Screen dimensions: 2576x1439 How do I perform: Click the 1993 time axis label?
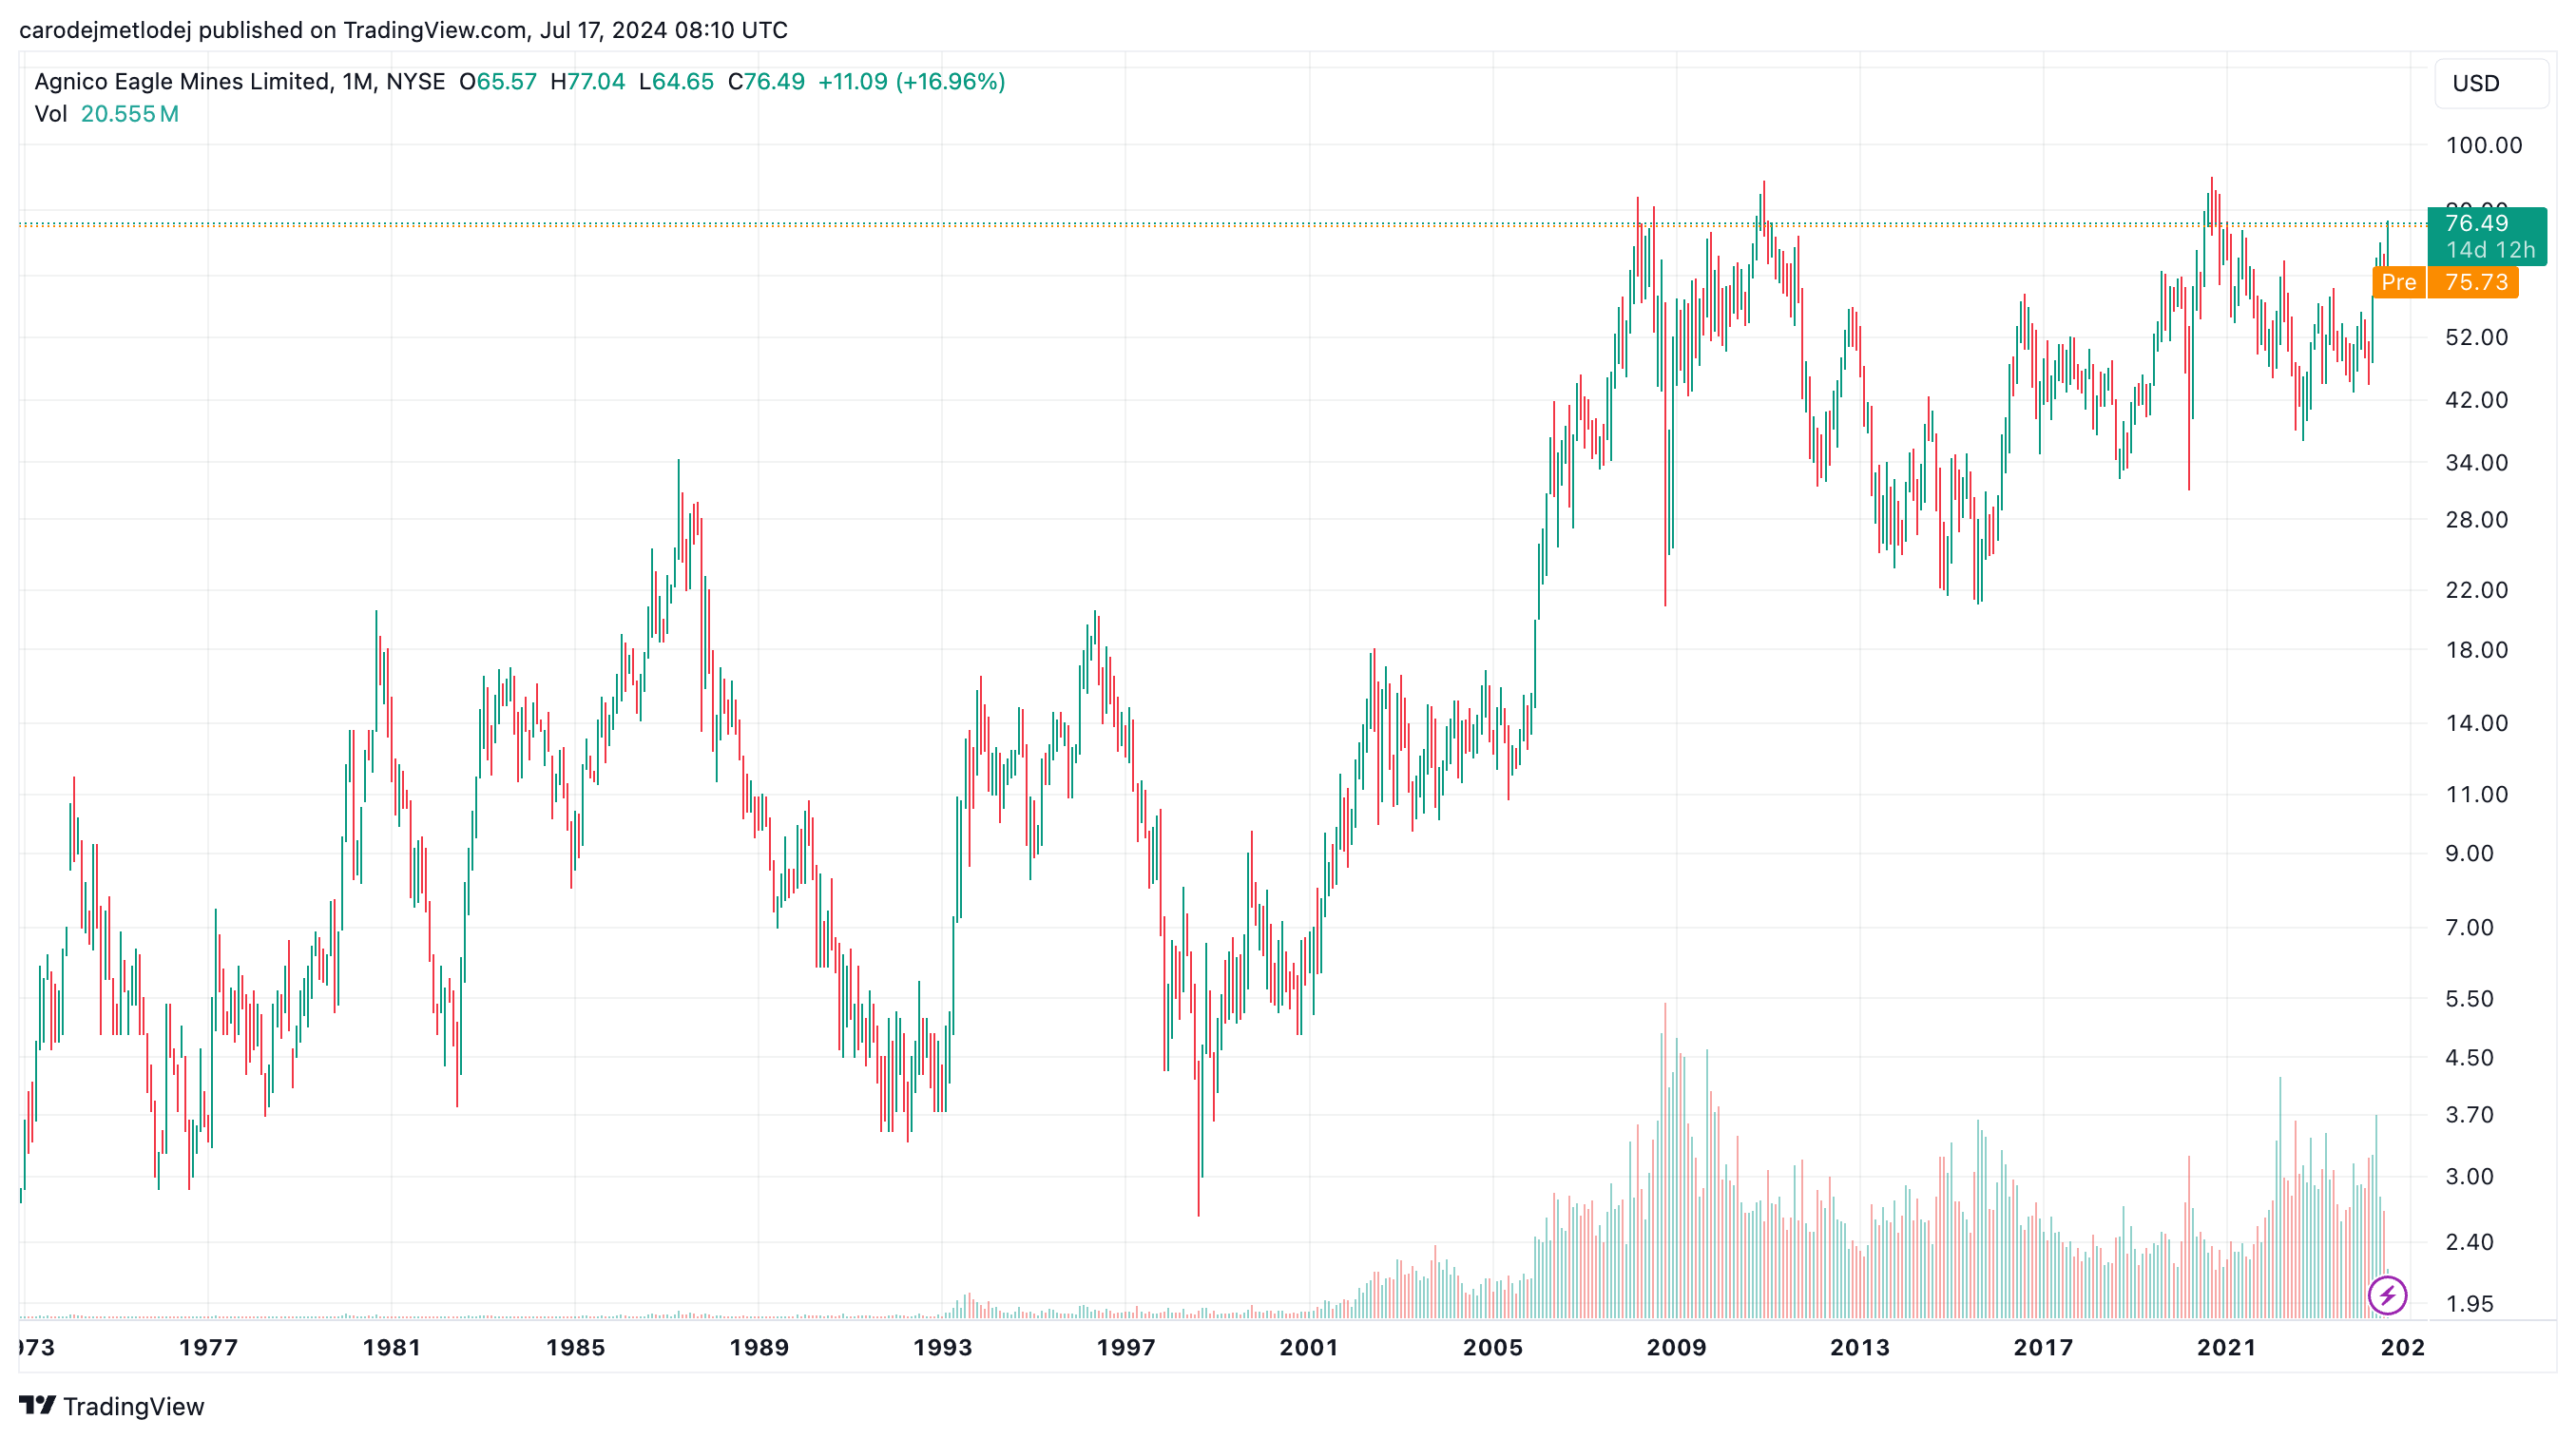(x=943, y=1348)
